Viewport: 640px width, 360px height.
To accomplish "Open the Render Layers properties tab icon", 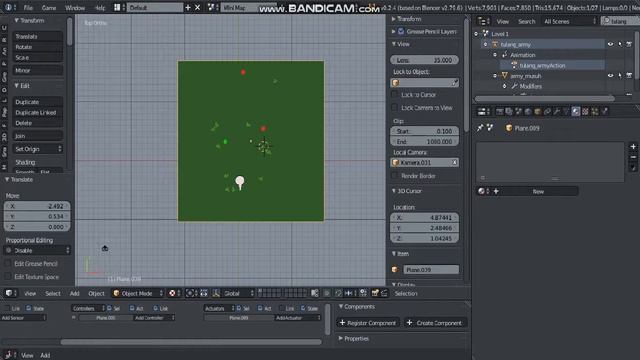I will coord(509,111).
